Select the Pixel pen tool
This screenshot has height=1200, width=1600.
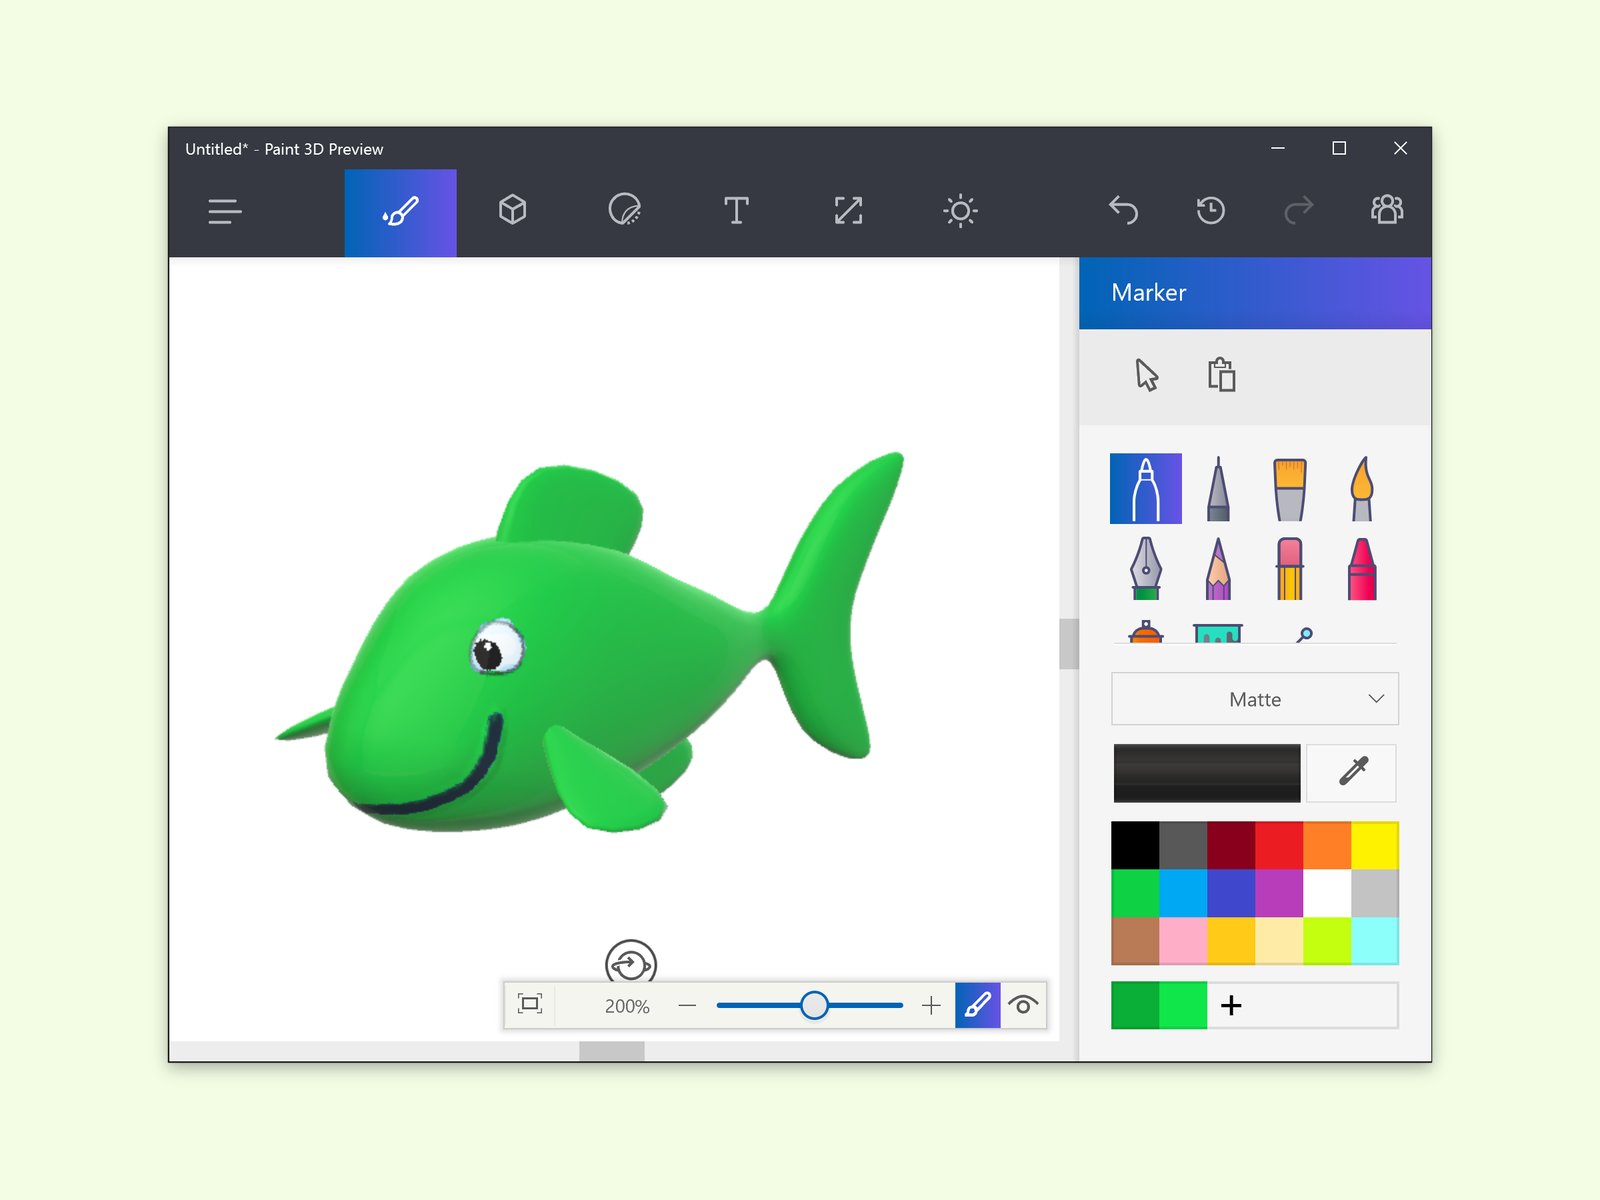(1146, 568)
